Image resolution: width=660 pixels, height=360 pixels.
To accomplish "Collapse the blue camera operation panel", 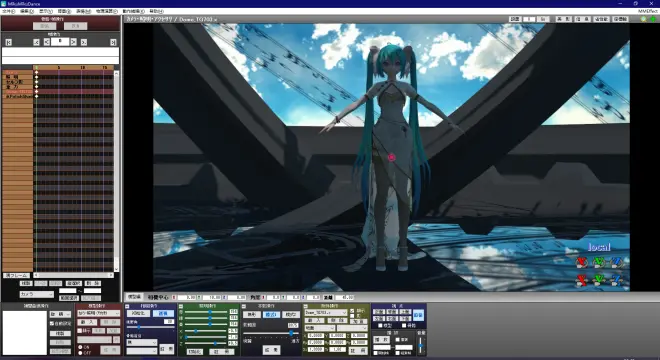I will pyautogui.click(x=127, y=306).
